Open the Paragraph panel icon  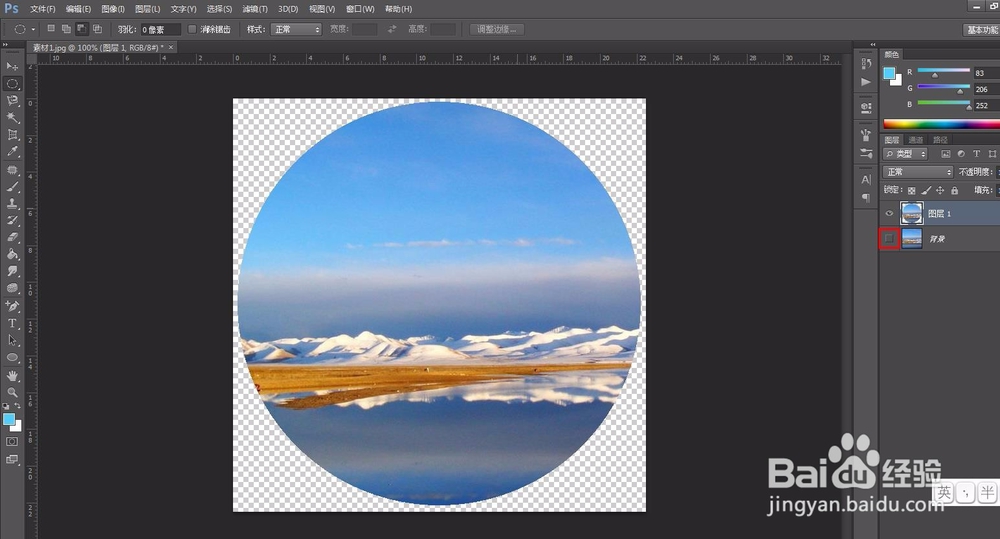coord(866,198)
